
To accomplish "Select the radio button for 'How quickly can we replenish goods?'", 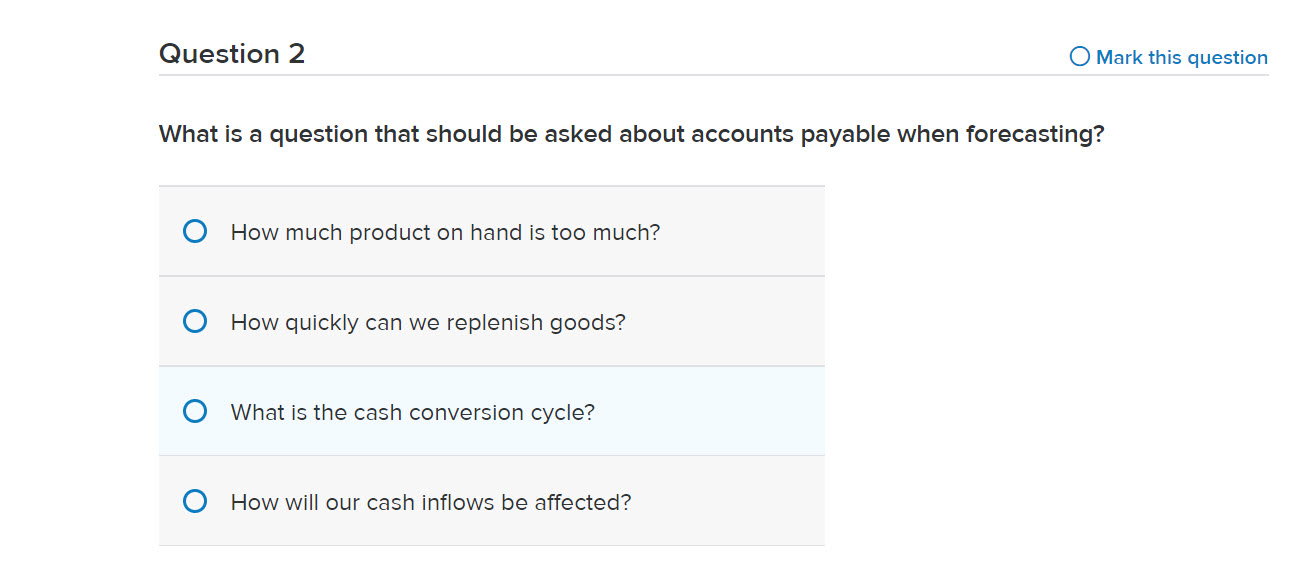I will pyautogui.click(x=195, y=321).
